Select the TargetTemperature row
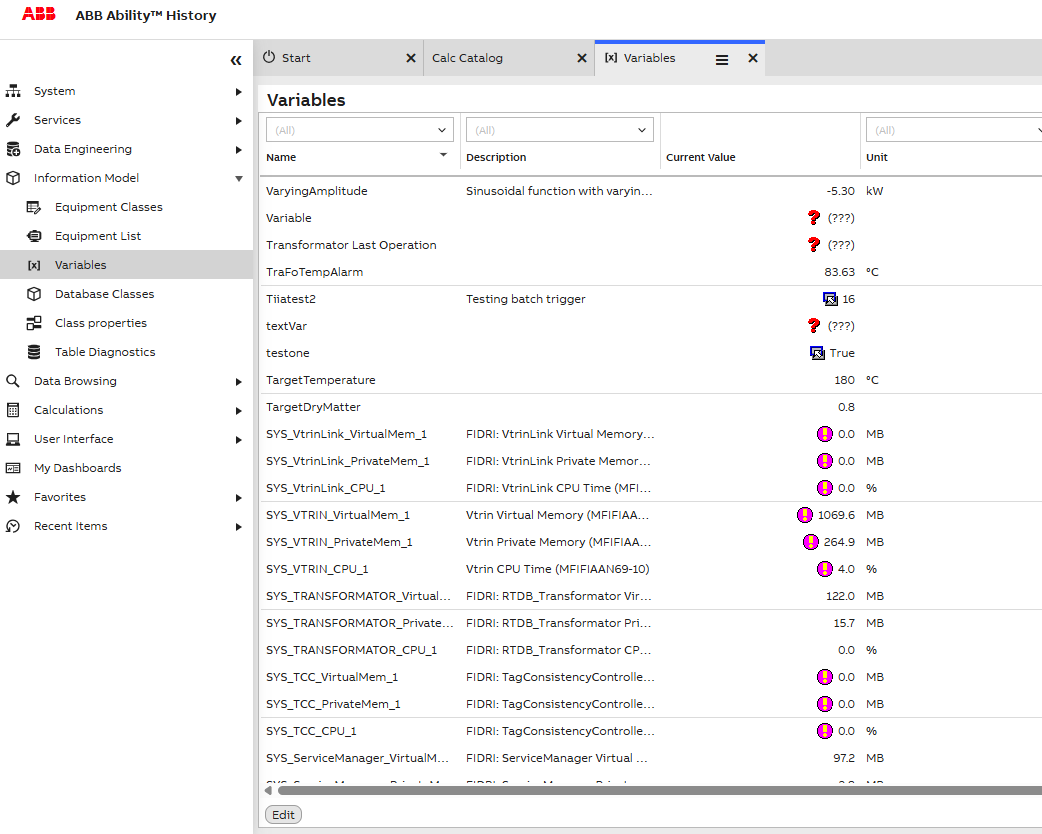The height and width of the screenshot is (834, 1042). (x=651, y=380)
